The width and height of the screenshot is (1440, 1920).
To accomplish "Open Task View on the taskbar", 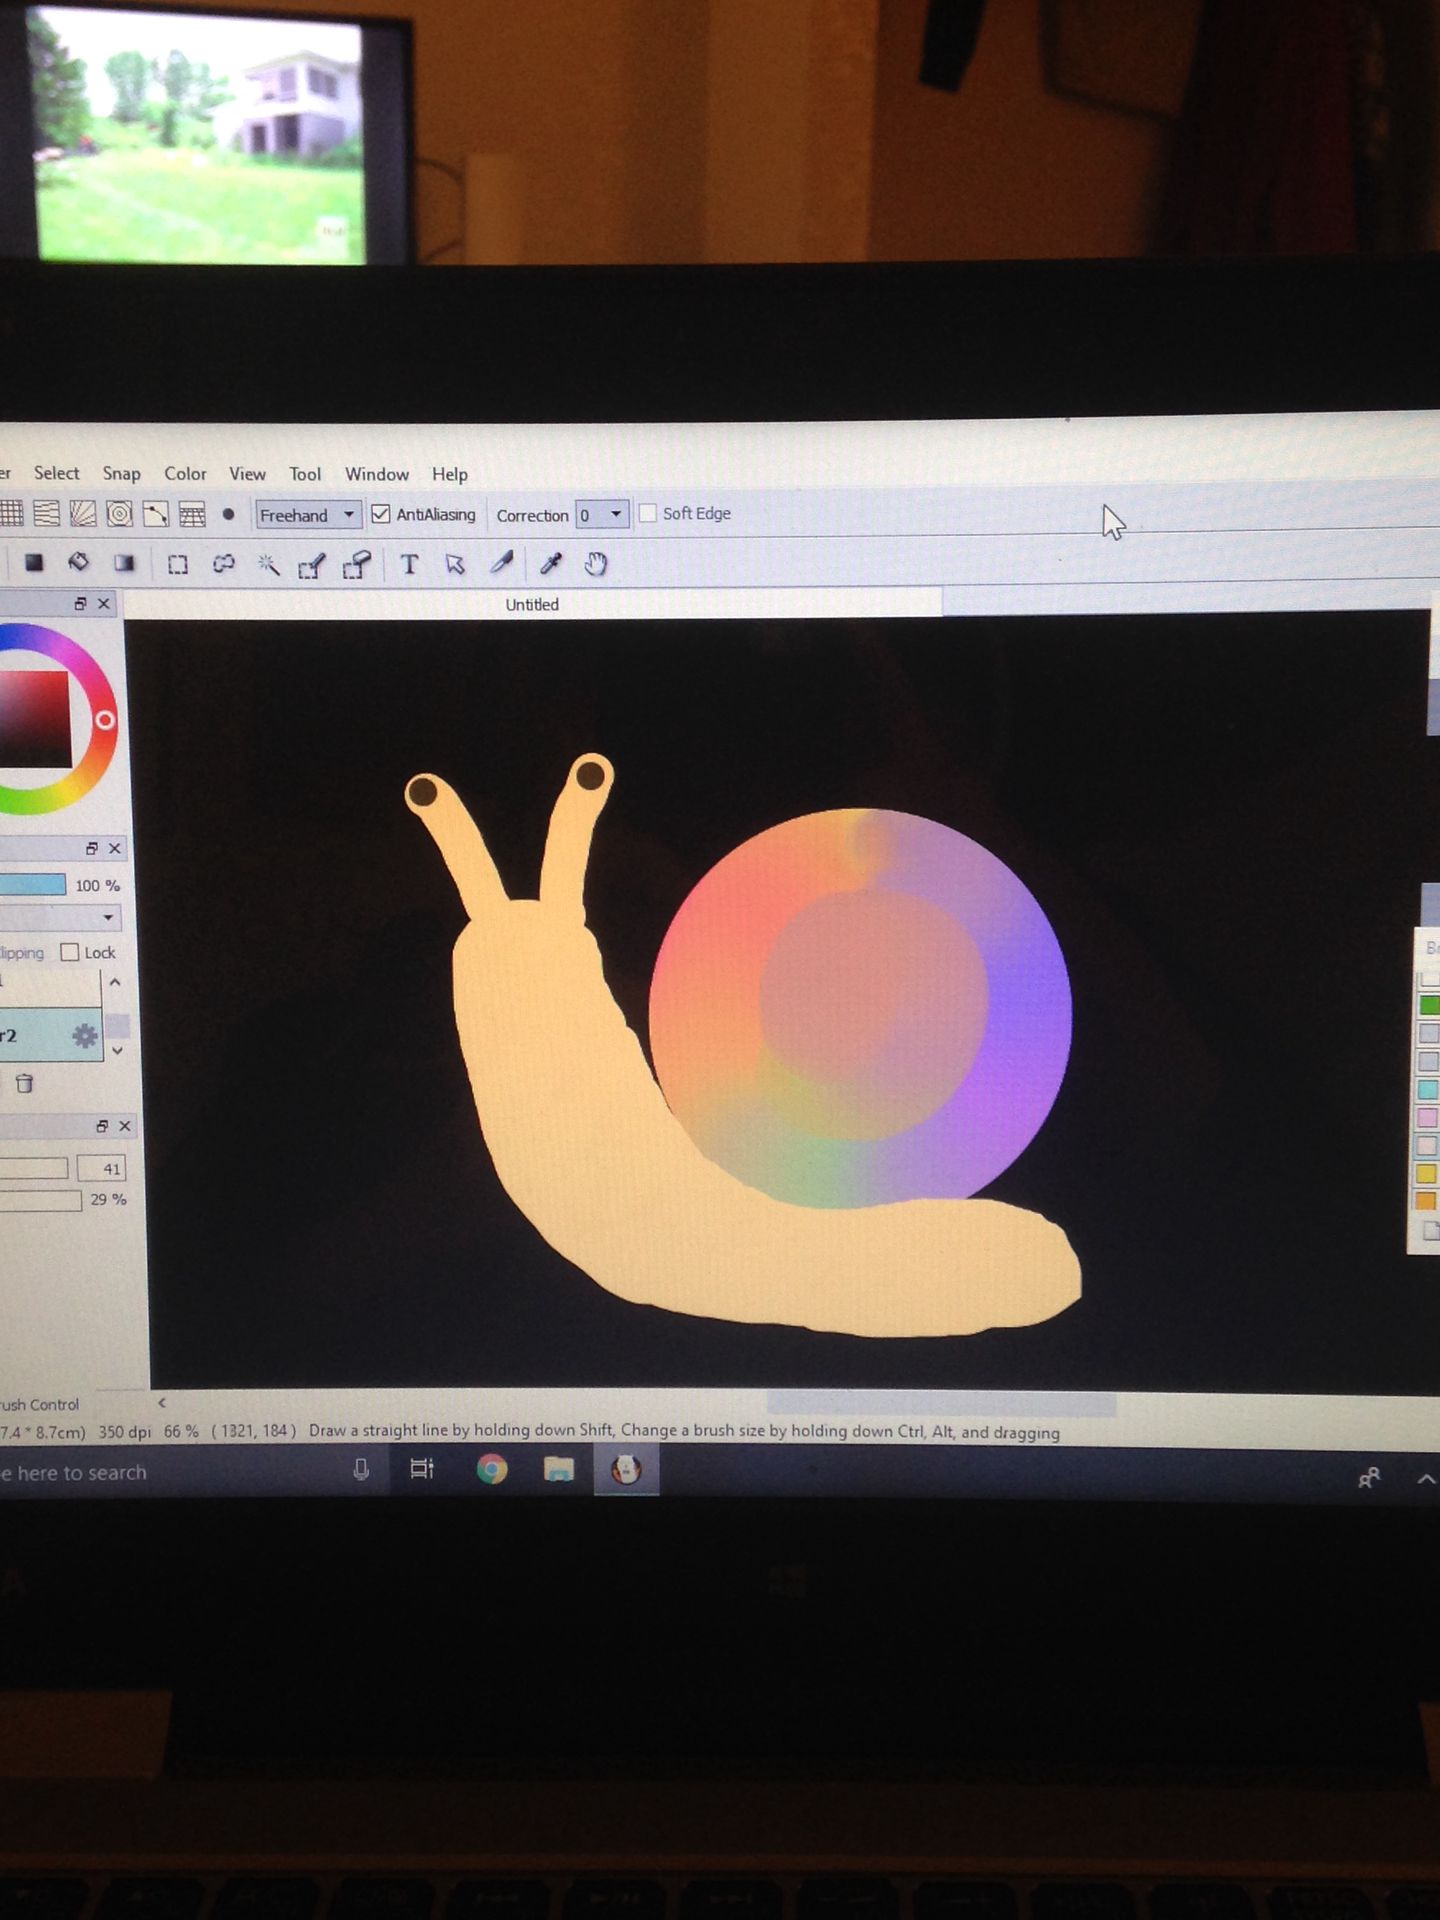I will [x=422, y=1469].
